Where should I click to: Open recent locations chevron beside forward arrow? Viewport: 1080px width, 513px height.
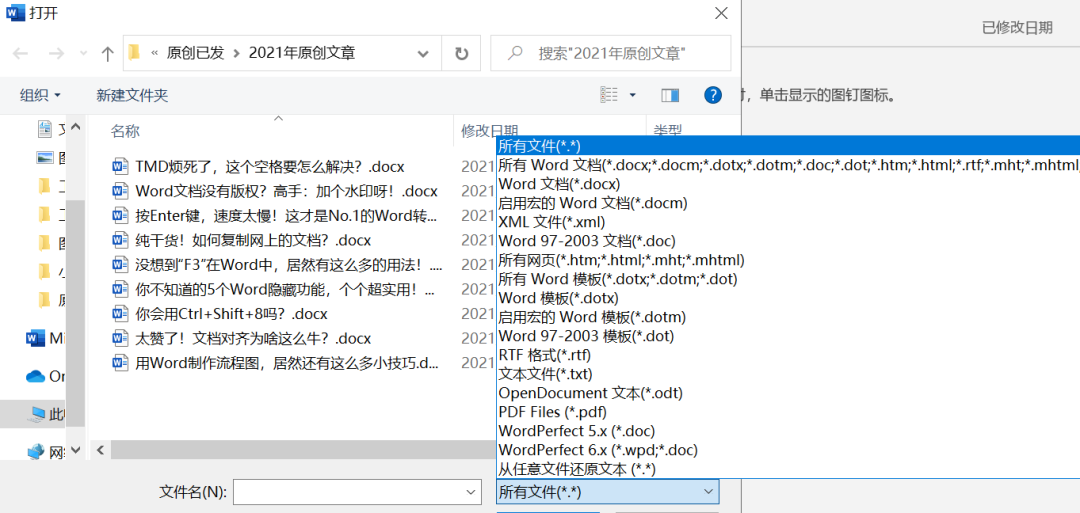(x=83, y=54)
